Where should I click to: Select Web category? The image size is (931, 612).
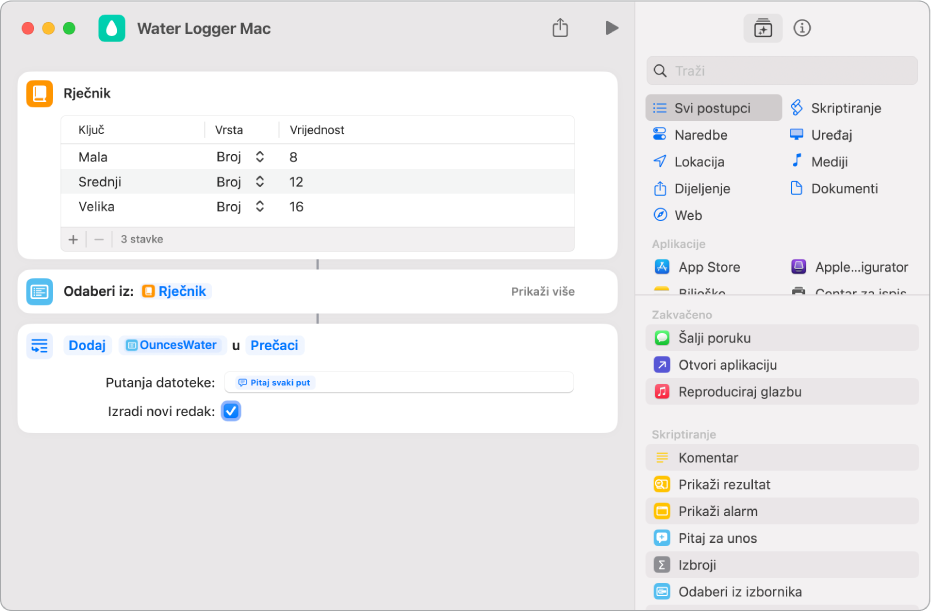[677, 215]
